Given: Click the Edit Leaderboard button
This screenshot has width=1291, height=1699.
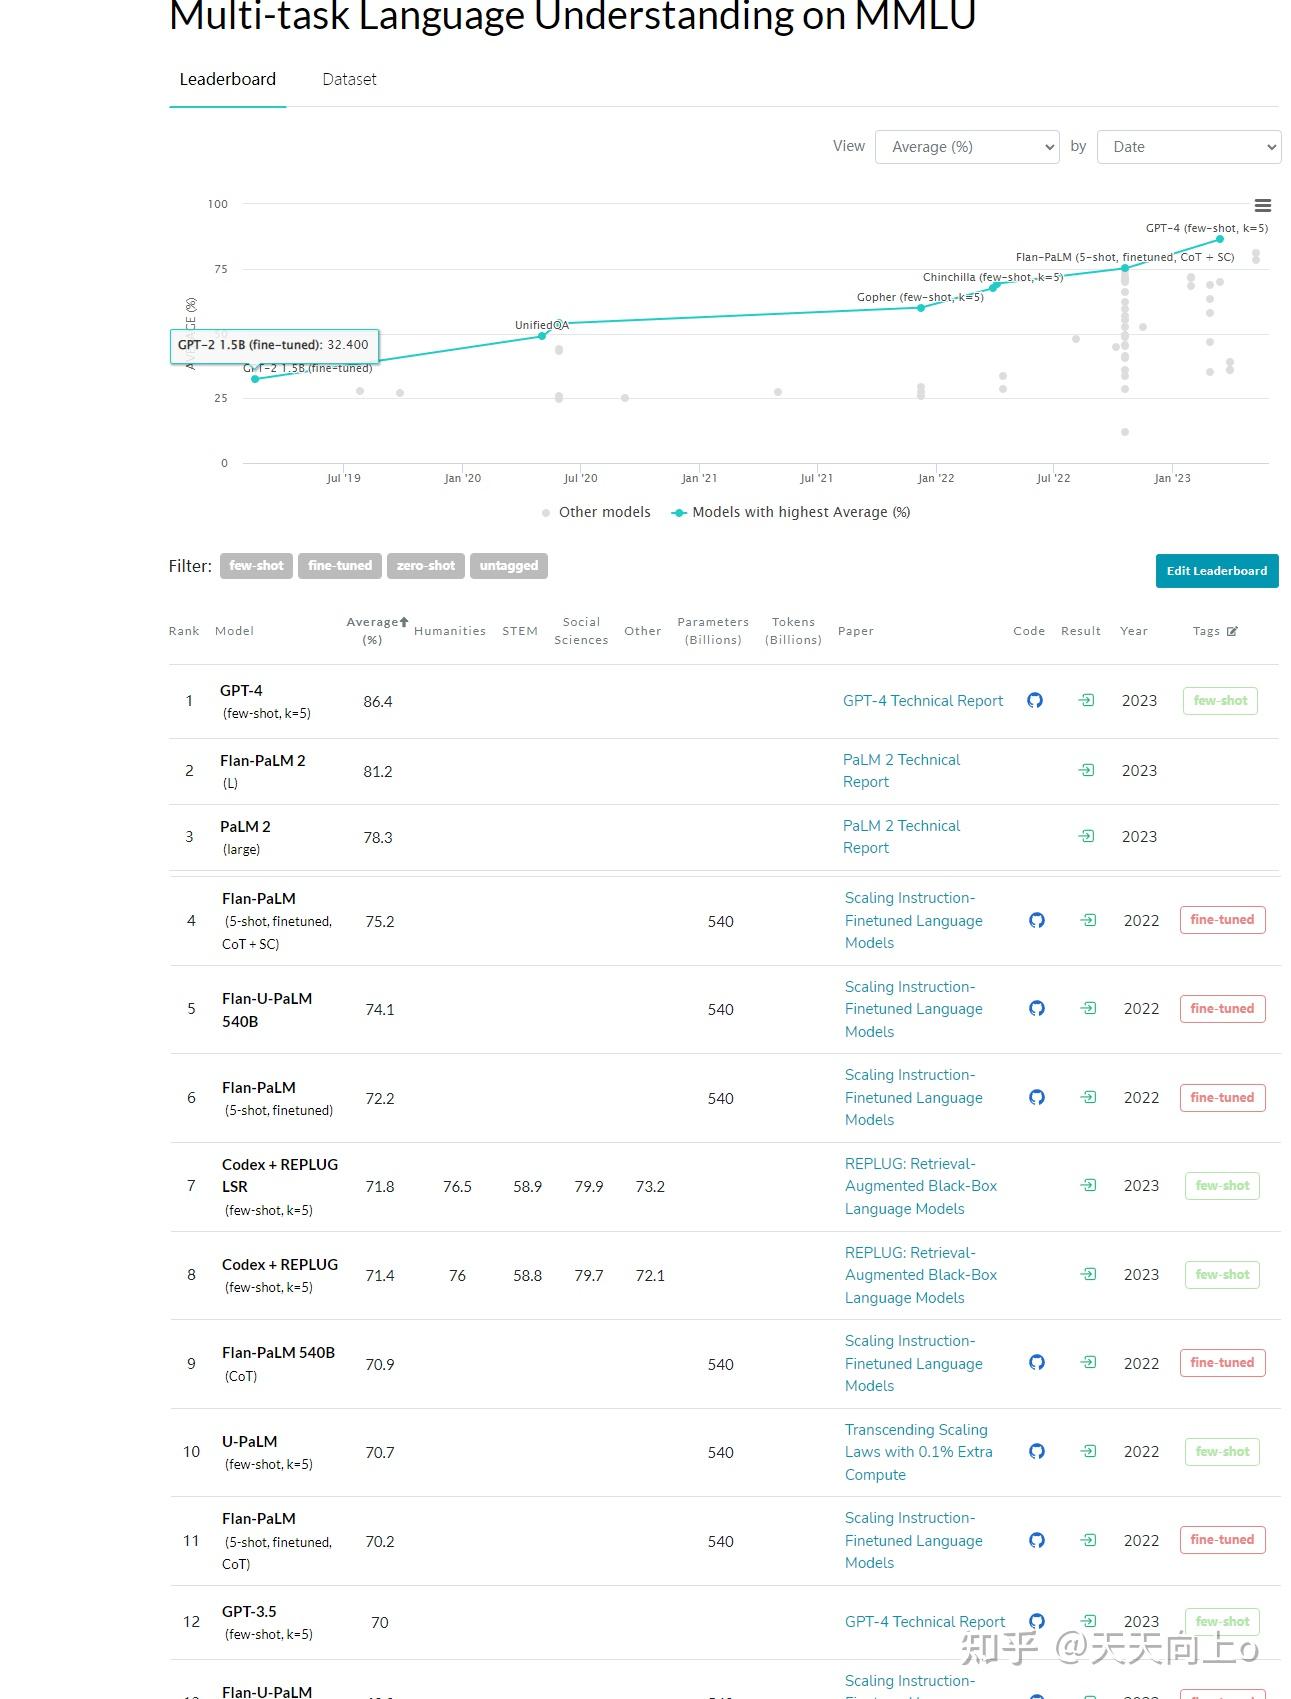Looking at the screenshot, I should (1216, 571).
